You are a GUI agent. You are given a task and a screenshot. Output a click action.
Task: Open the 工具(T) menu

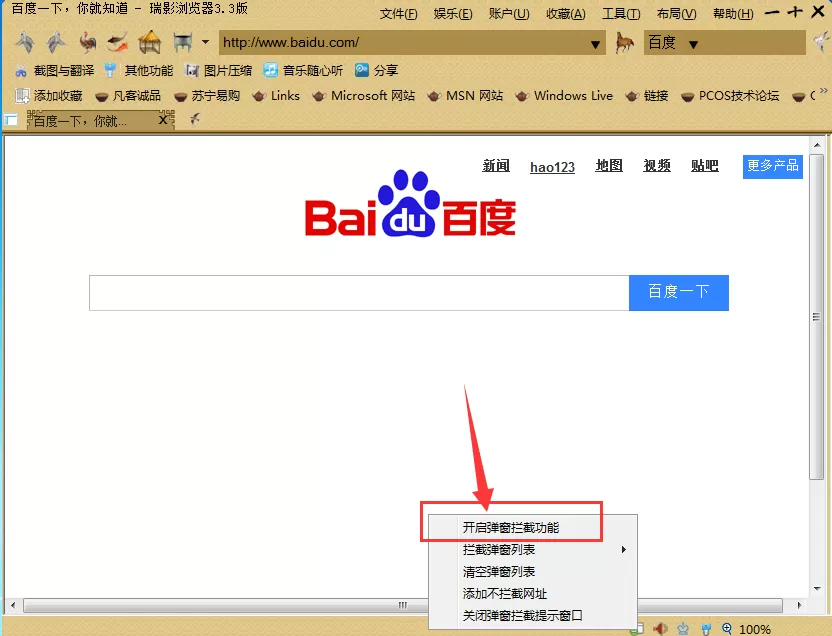tap(621, 14)
